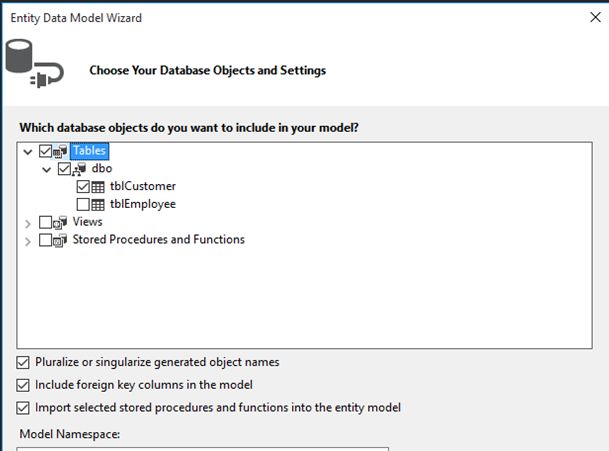This screenshot has width=609, height=451.
Task: Click the tblCustomer table grid icon
Action: [x=98, y=186]
